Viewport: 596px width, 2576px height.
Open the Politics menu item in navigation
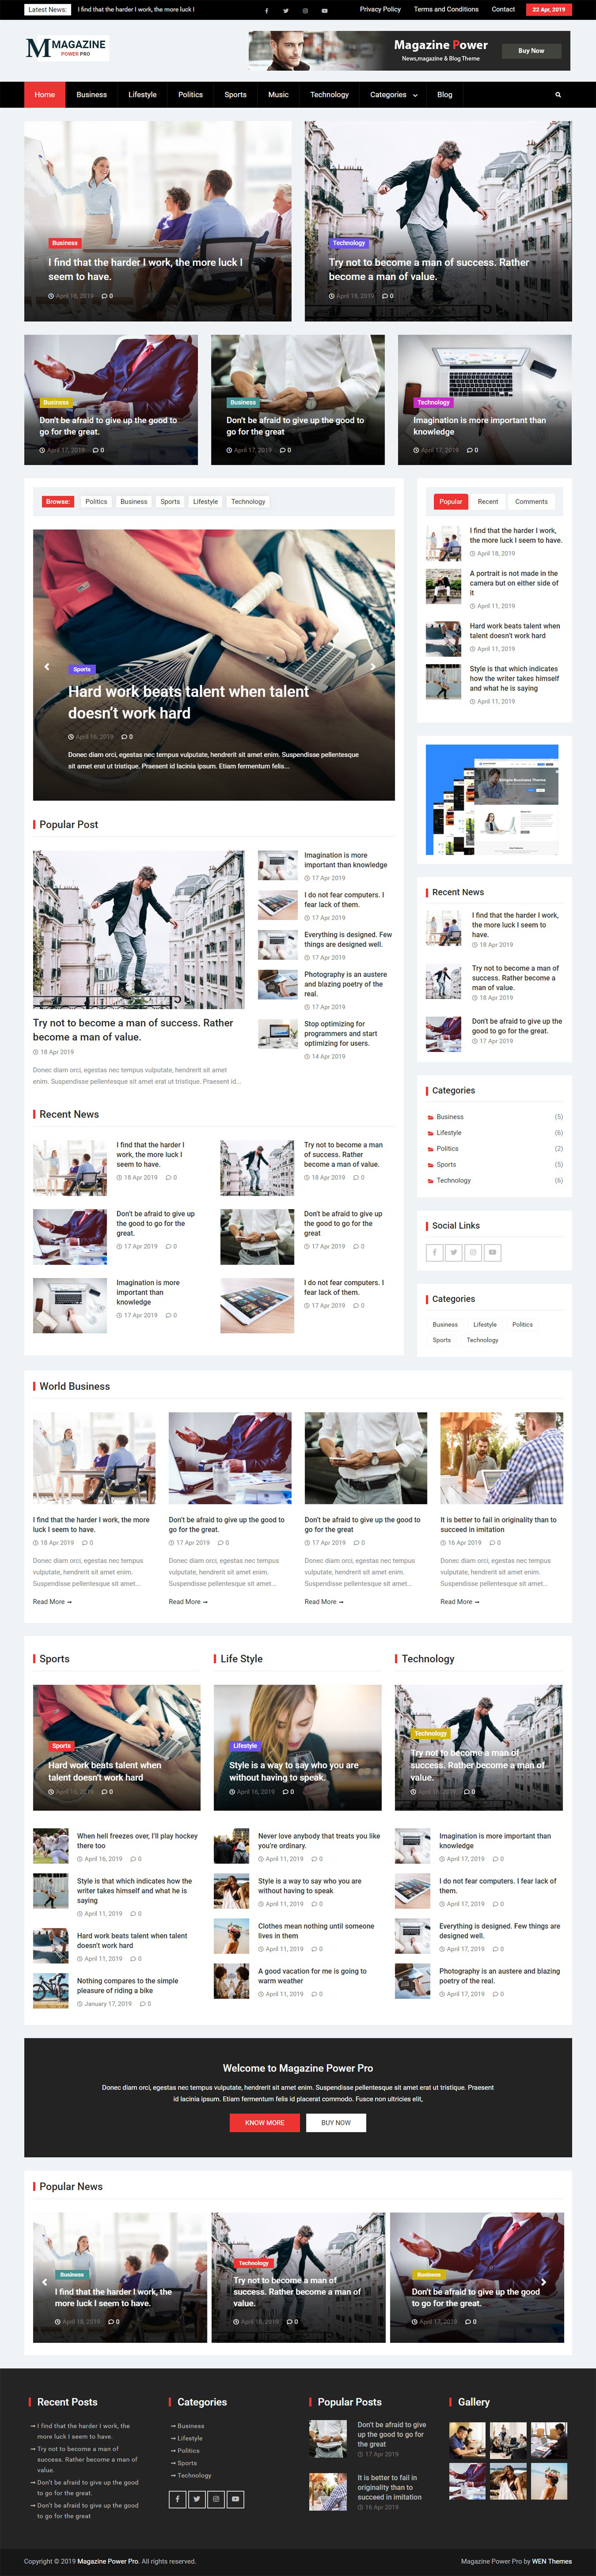pos(190,95)
